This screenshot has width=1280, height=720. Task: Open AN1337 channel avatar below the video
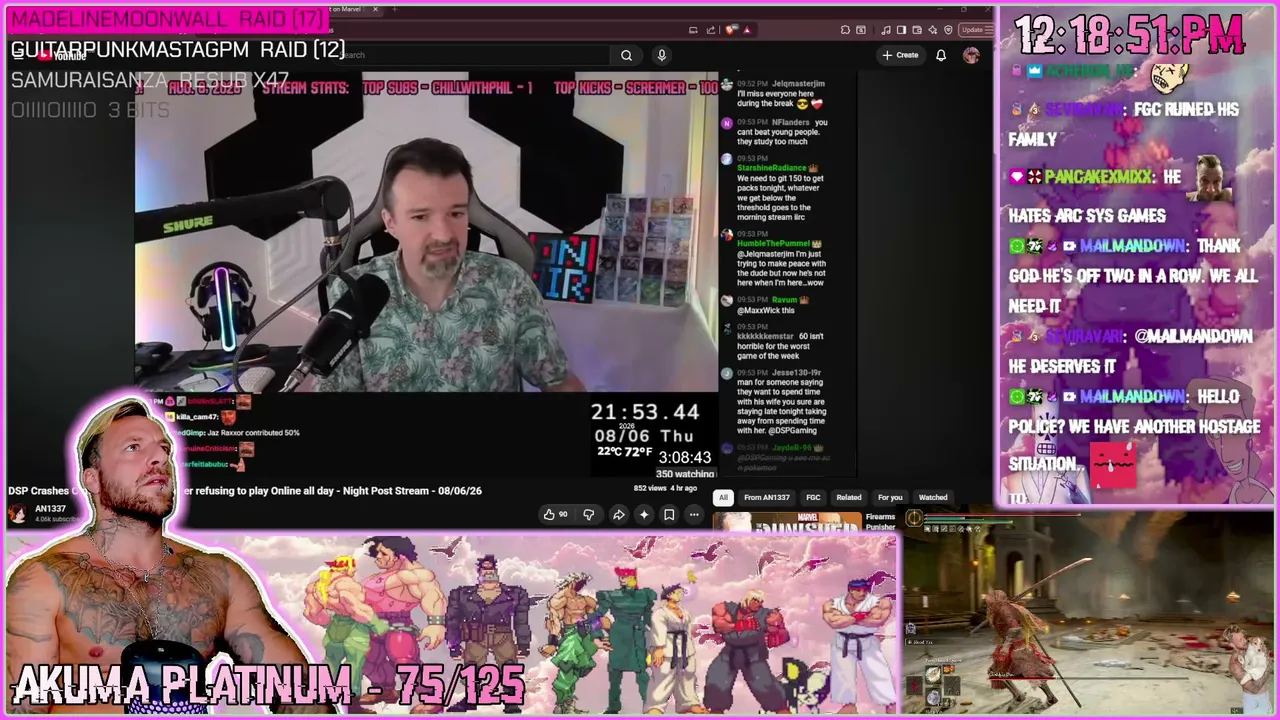pyautogui.click(x=18, y=514)
